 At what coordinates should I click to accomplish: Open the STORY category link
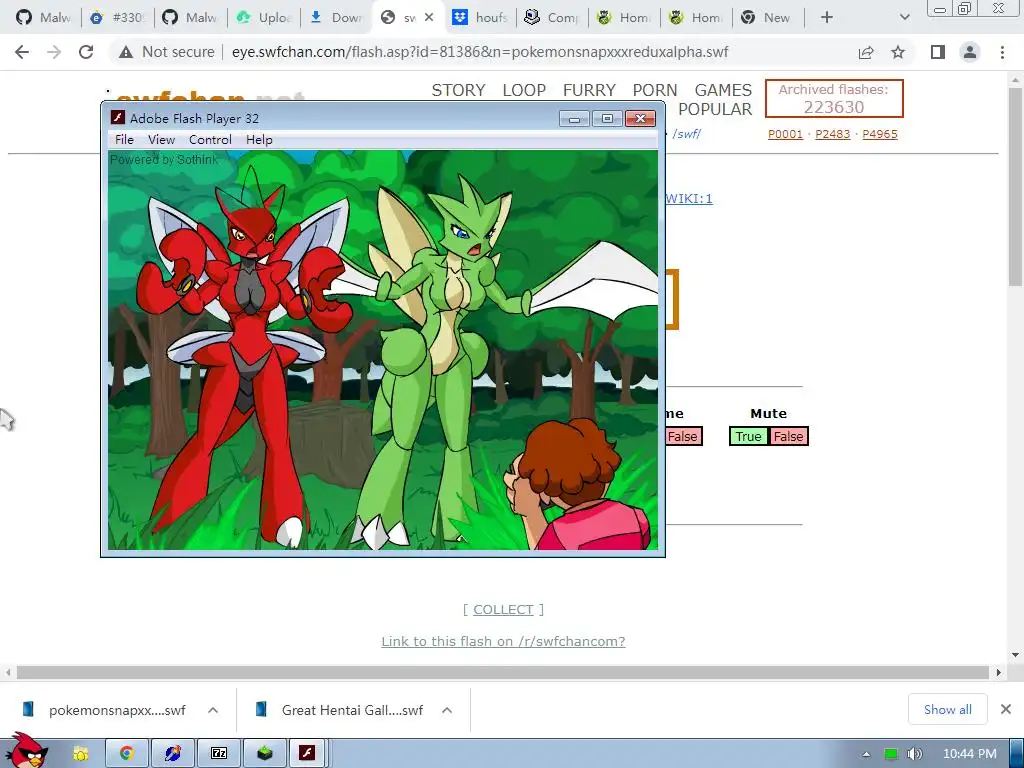coord(458,90)
